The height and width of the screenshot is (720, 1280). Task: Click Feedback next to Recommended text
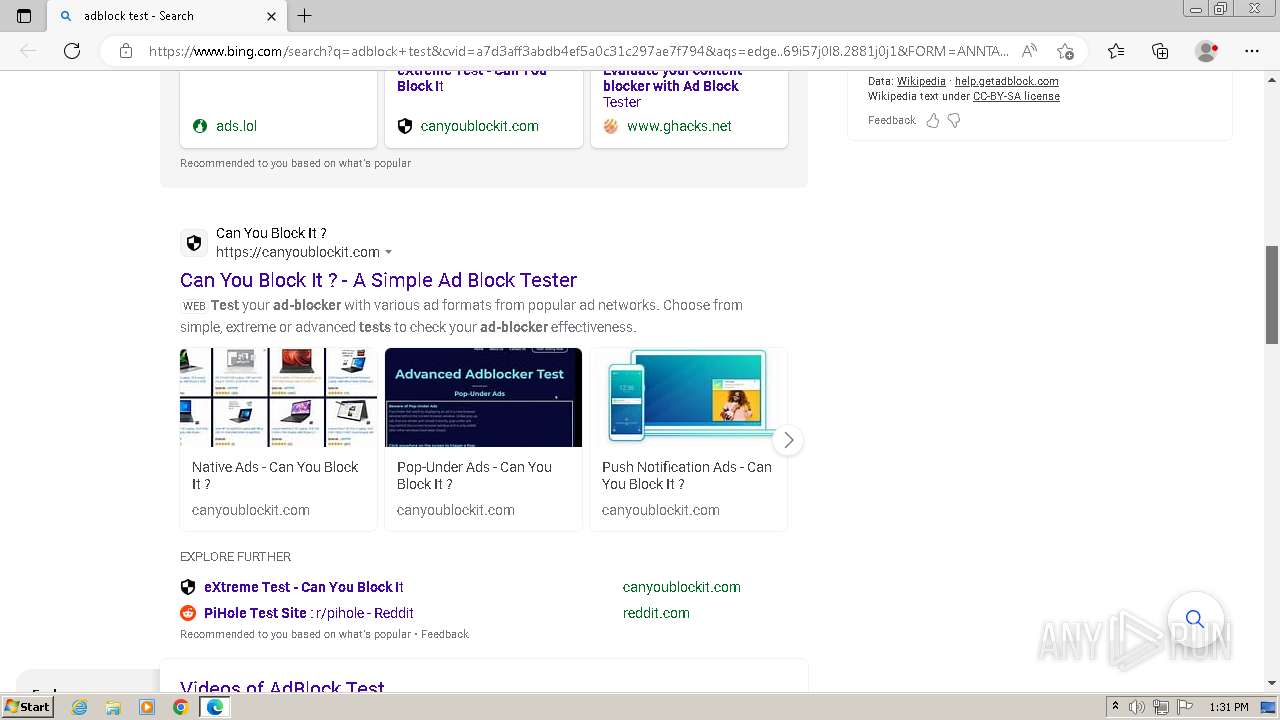[445, 634]
